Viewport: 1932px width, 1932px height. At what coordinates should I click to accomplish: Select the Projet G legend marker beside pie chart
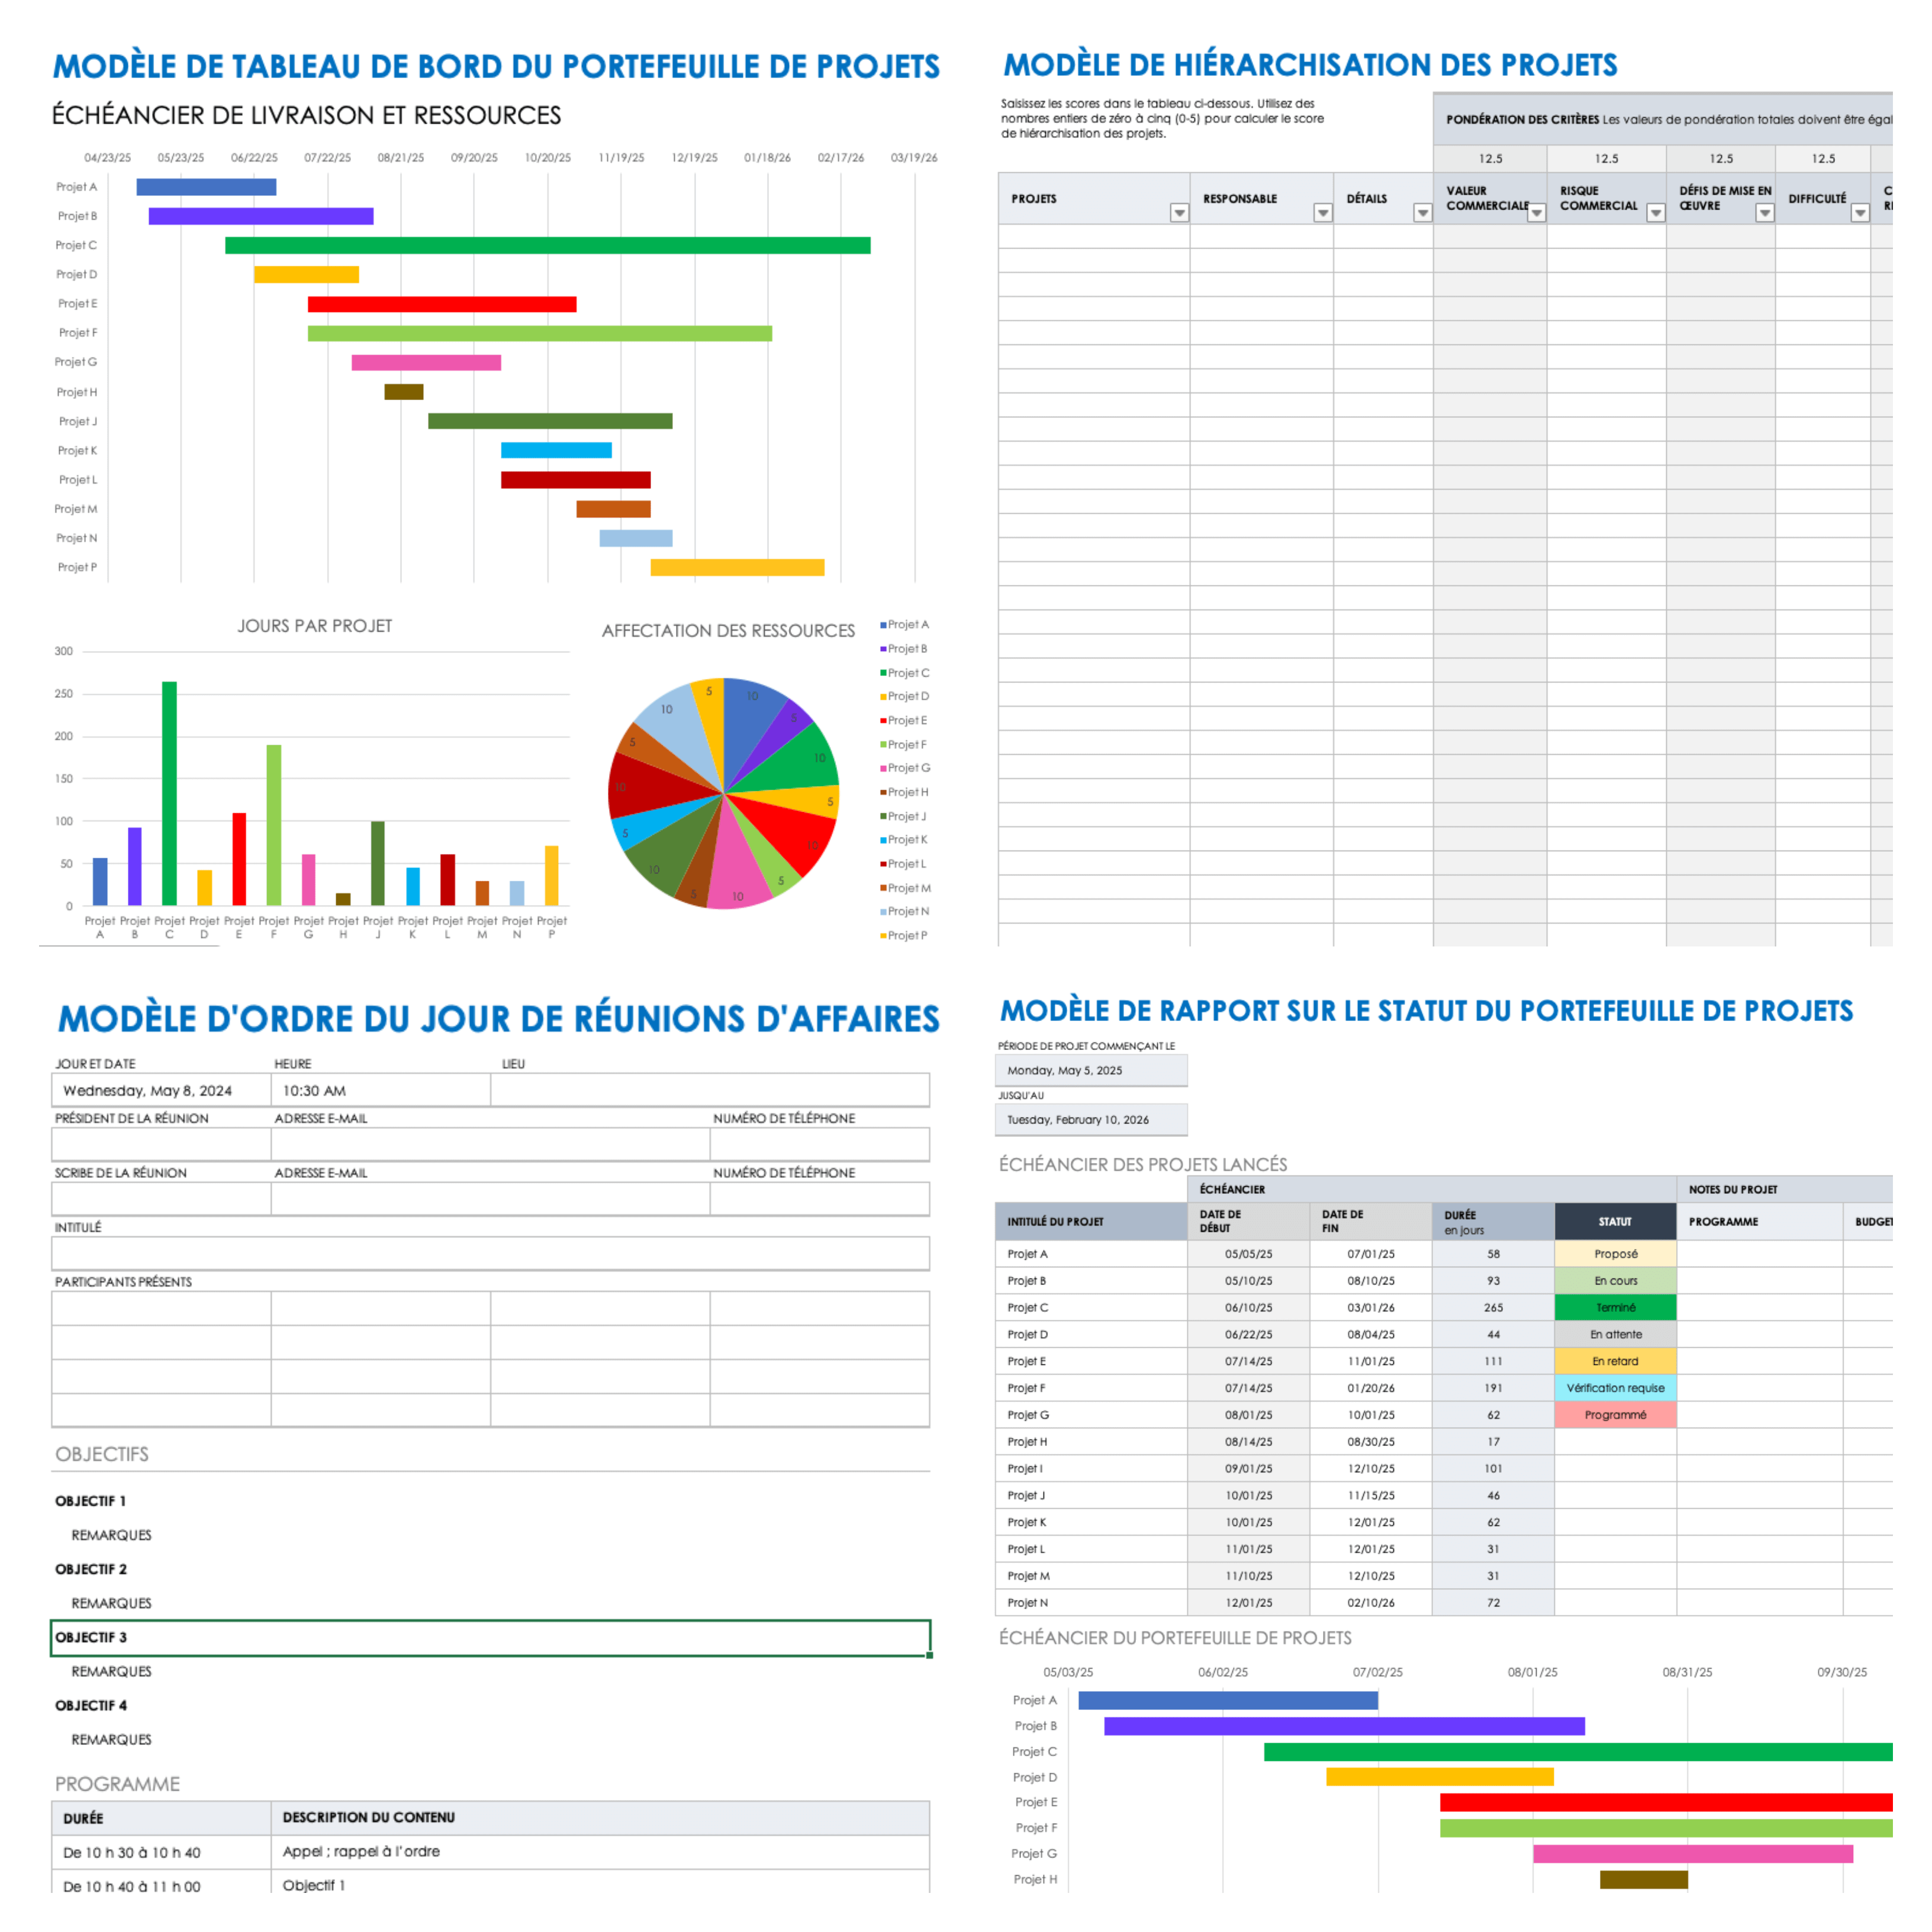(883, 768)
